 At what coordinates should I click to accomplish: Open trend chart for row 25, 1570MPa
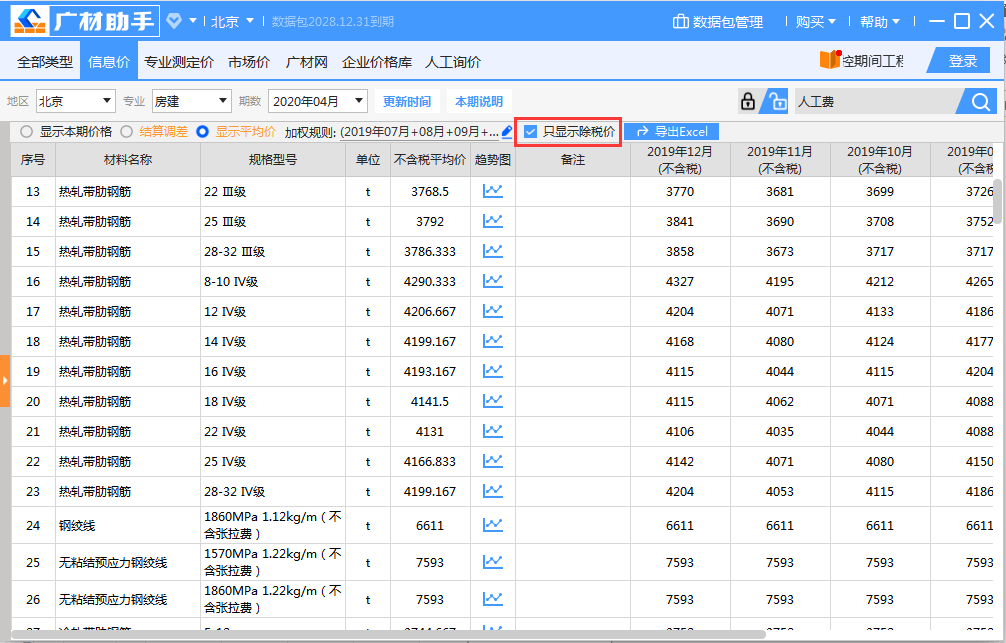(x=492, y=562)
